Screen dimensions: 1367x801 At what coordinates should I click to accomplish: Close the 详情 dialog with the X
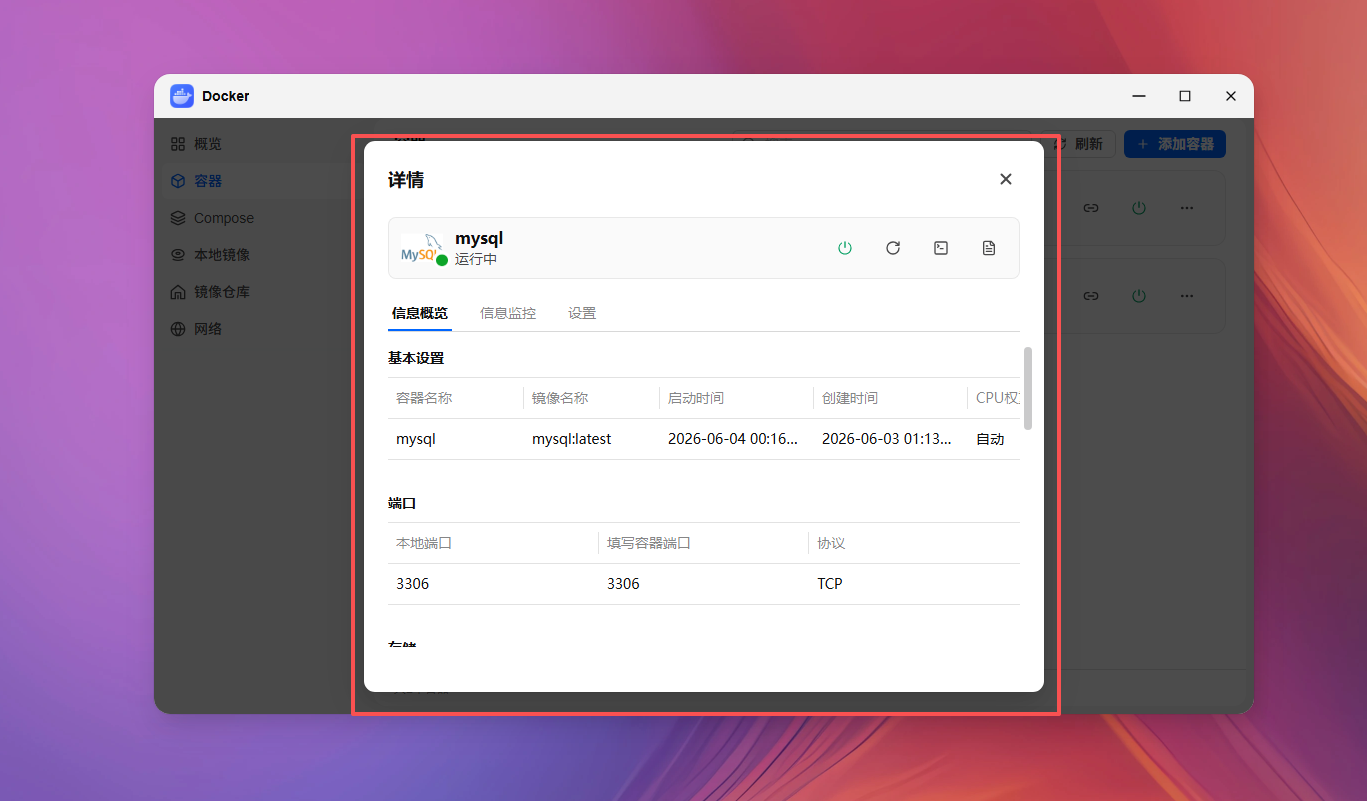coord(1006,179)
